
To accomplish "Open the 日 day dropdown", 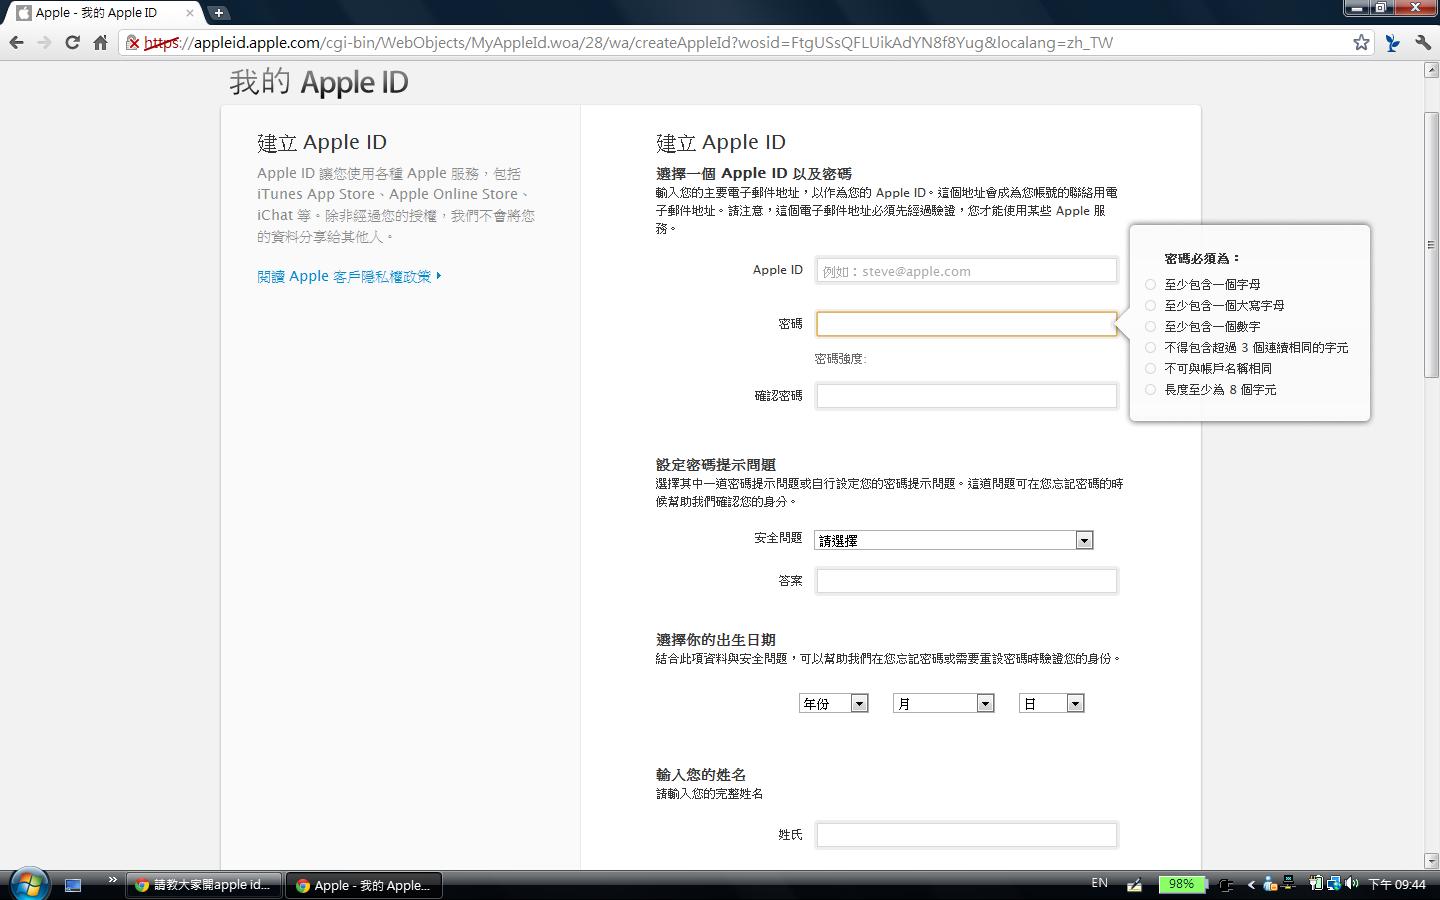I will point(1051,703).
